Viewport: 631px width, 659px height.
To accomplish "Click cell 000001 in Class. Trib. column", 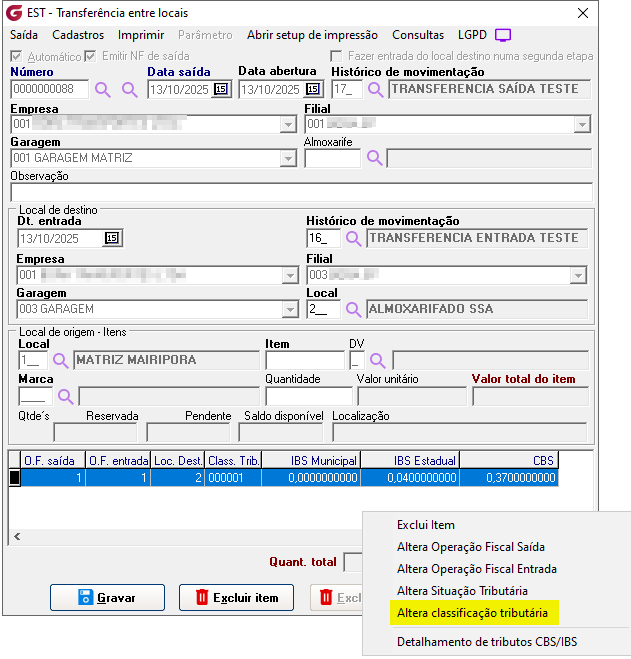I will (x=233, y=478).
